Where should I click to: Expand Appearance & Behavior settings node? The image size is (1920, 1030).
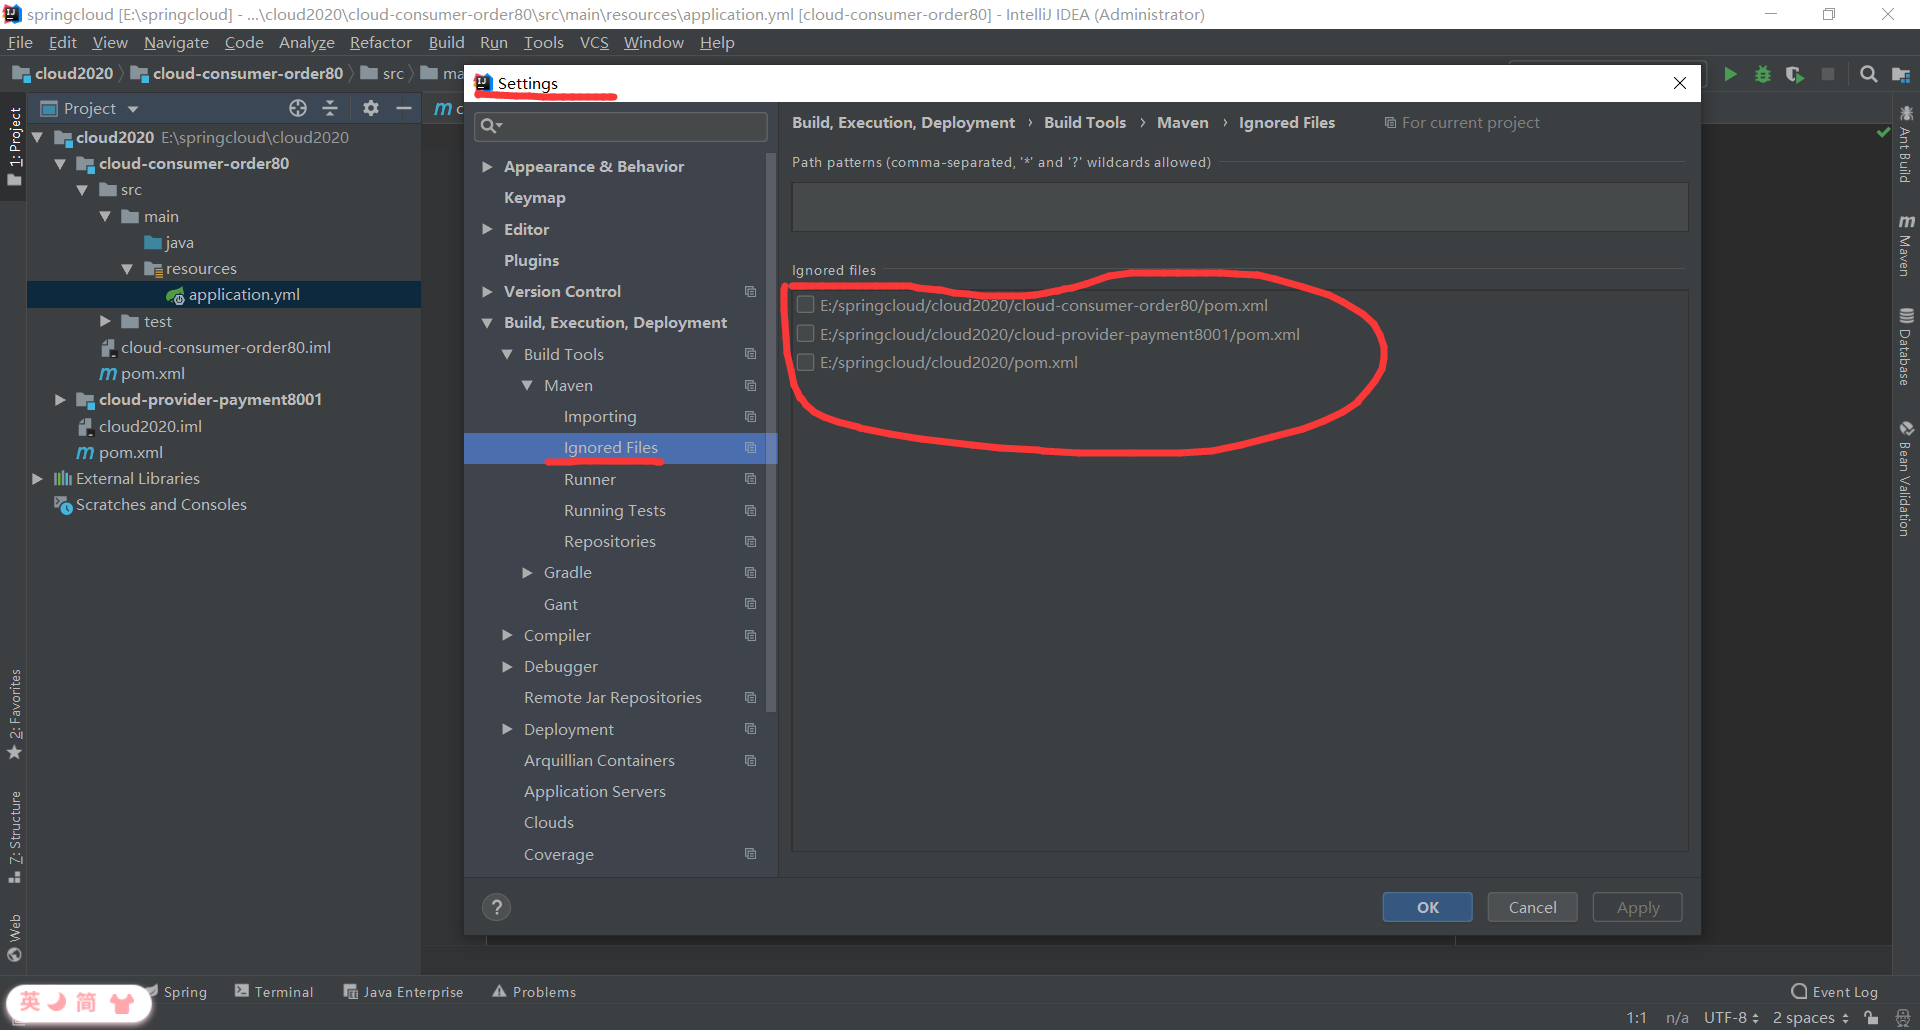[487, 167]
